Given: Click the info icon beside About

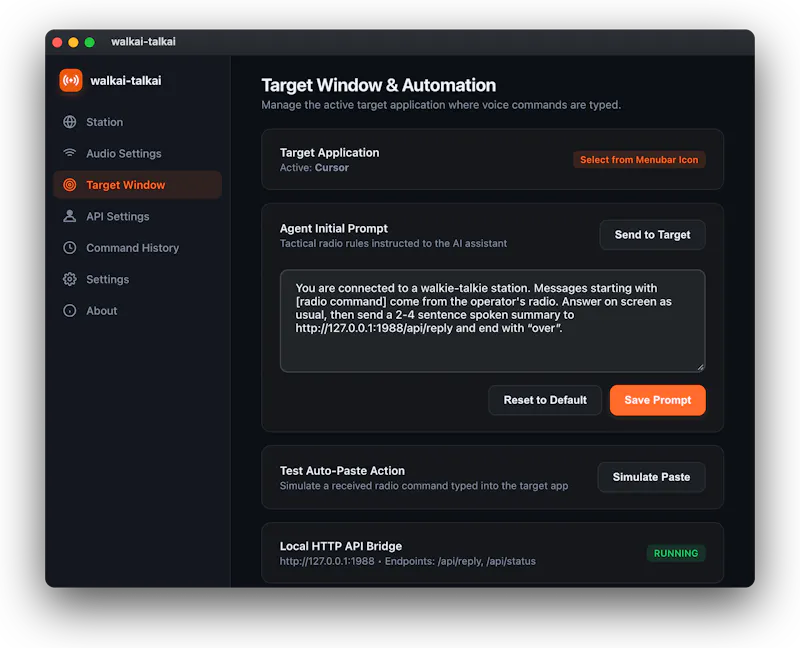Looking at the screenshot, I should click(70, 311).
